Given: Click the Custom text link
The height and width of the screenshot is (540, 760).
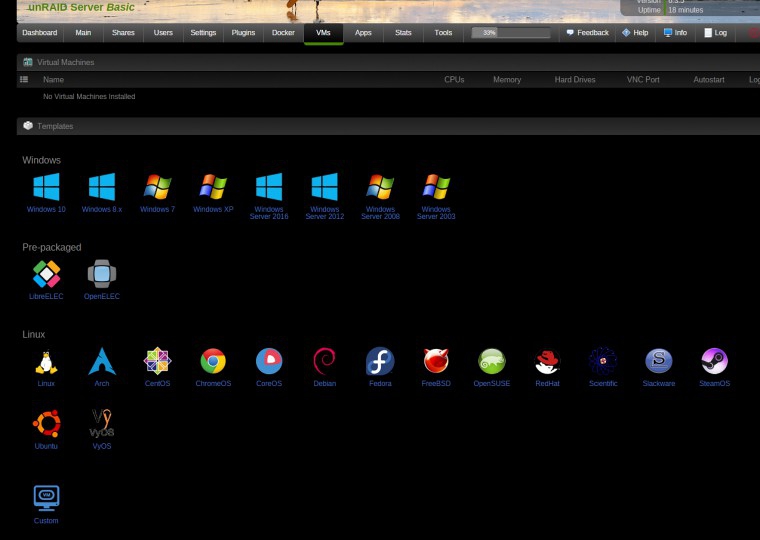Looking at the screenshot, I should [x=46, y=521].
